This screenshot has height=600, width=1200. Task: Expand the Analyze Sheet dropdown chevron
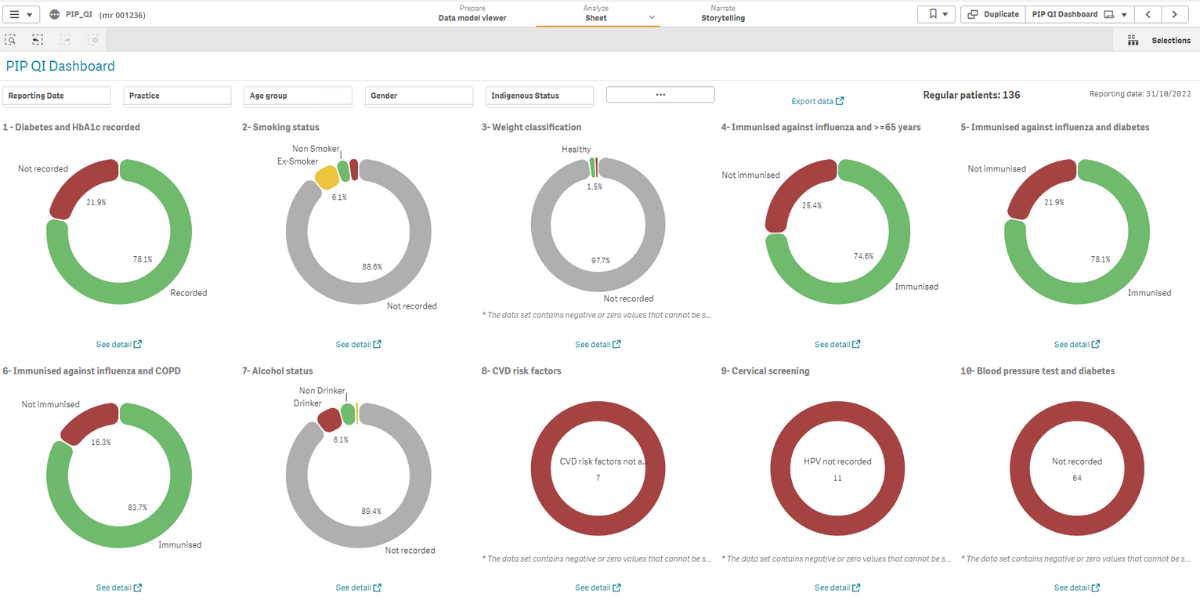click(x=652, y=18)
